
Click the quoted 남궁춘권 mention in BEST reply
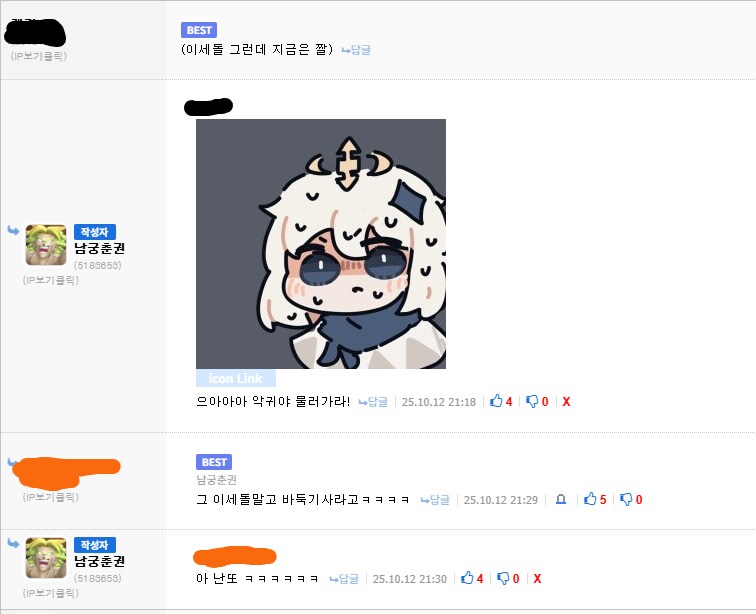point(216,480)
